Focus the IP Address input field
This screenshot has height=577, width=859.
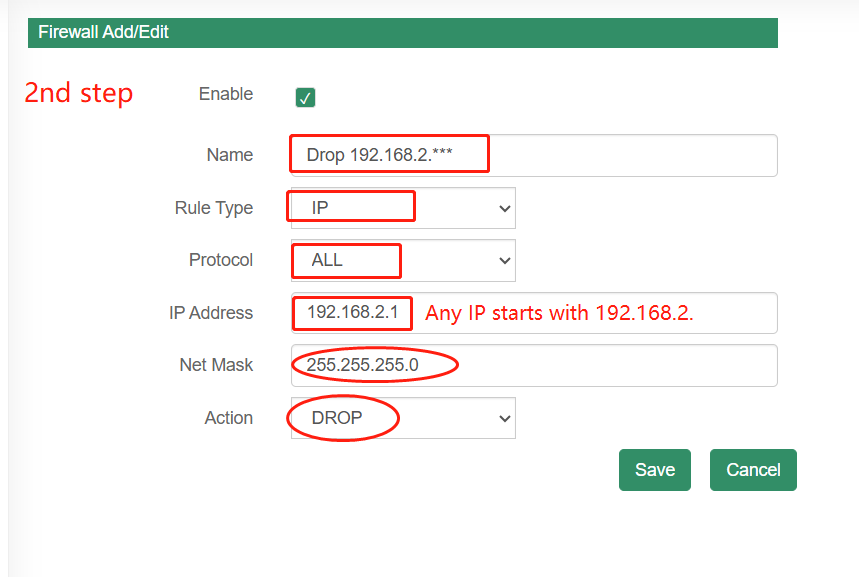pos(534,313)
